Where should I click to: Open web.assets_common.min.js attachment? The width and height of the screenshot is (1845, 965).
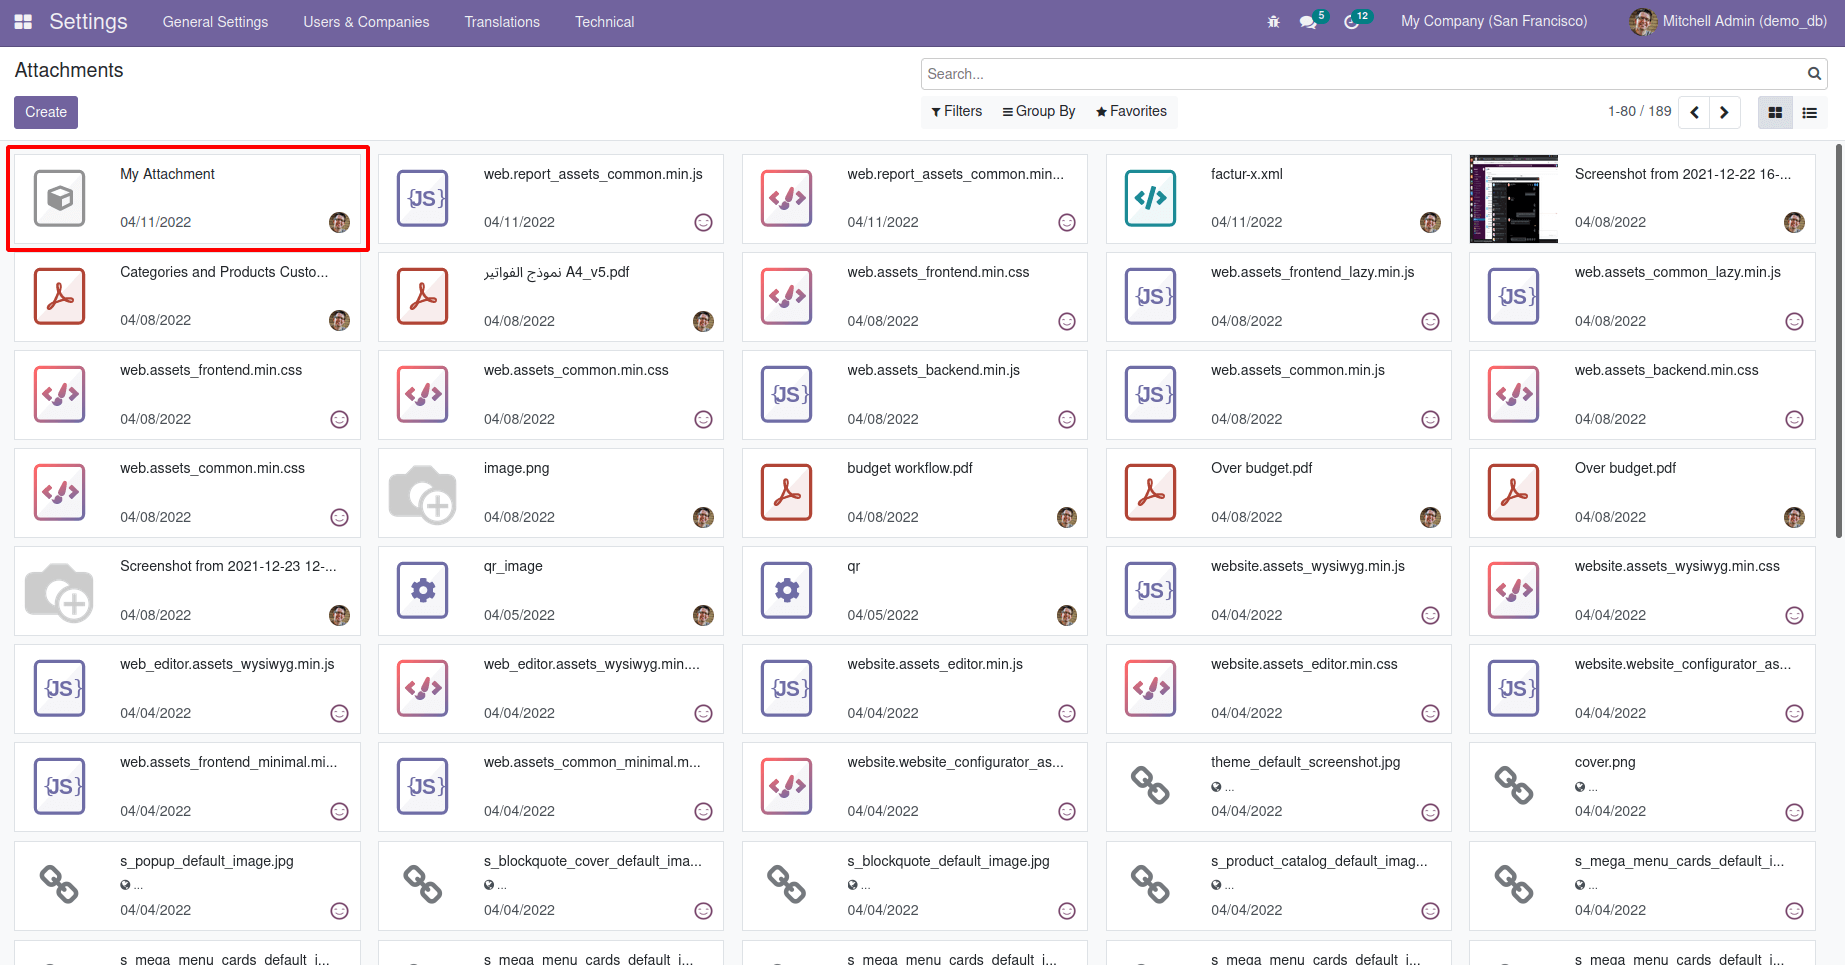(x=1278, y=394)
